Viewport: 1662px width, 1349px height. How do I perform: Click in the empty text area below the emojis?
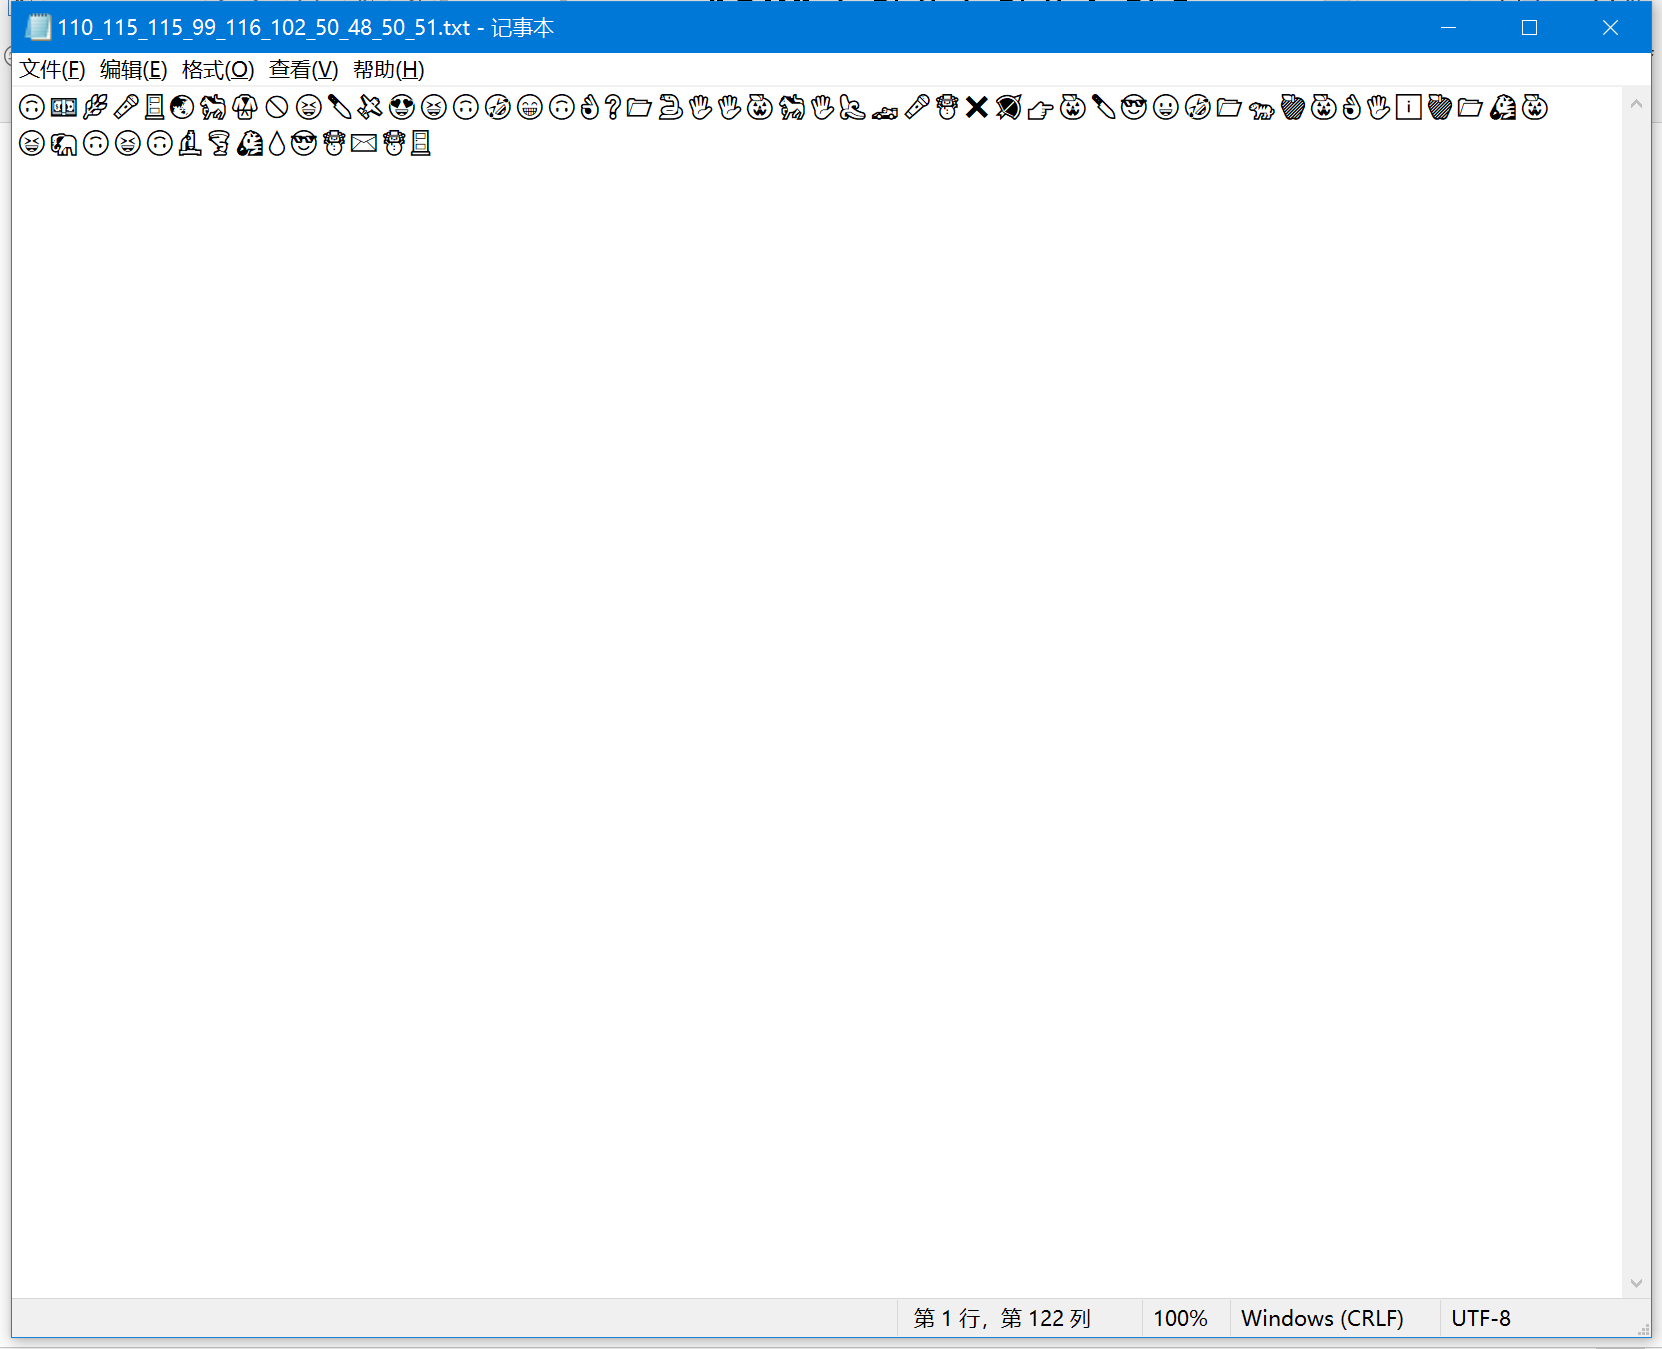click(x=700, y=600)
